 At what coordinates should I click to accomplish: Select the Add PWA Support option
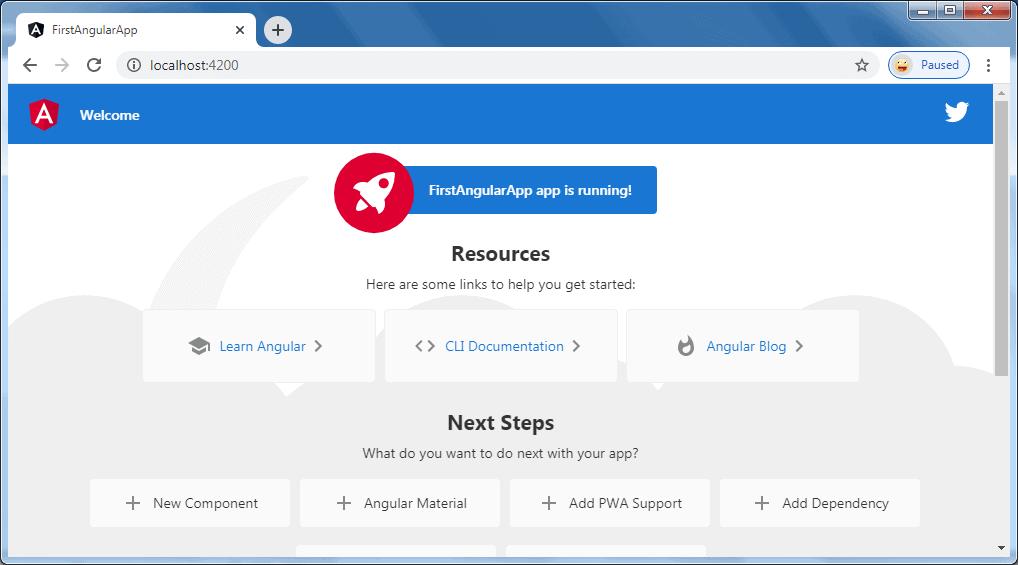[x=610, y=503]
